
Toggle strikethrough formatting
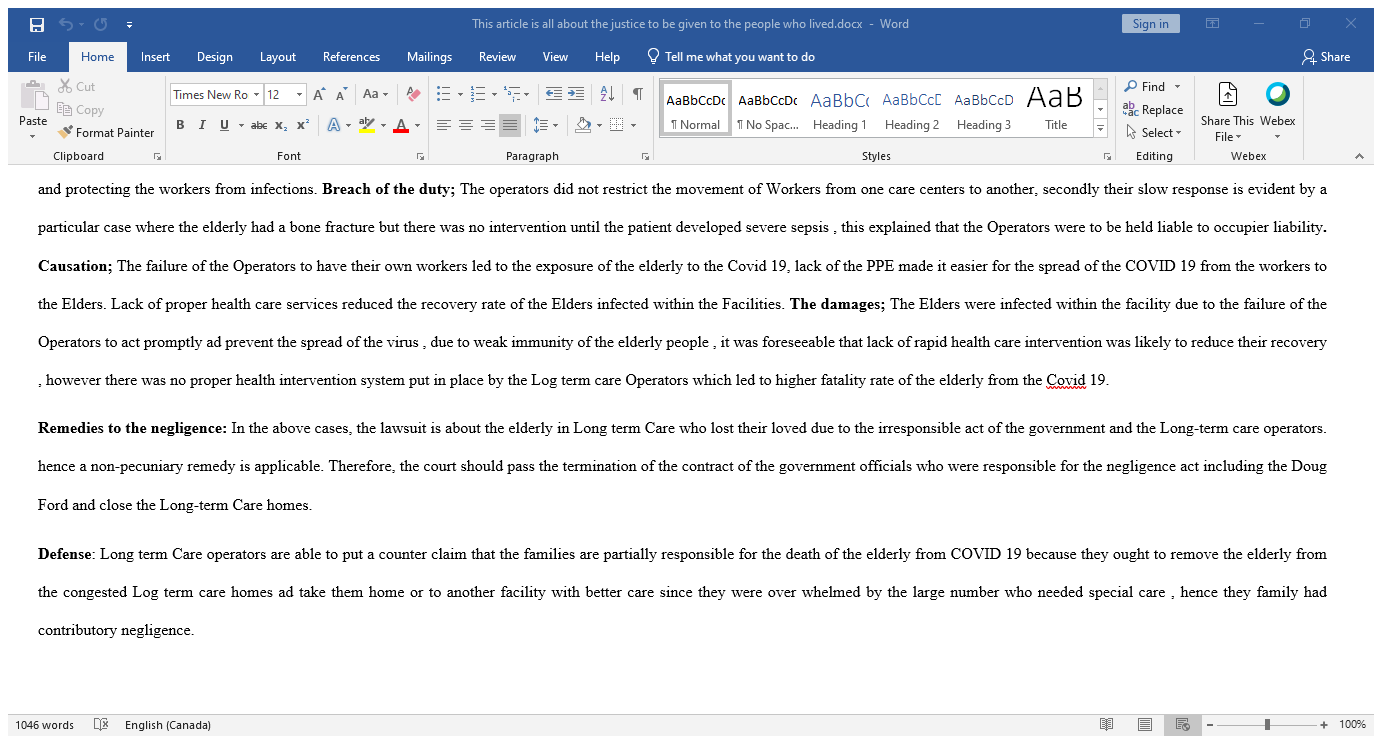point(258,124)
